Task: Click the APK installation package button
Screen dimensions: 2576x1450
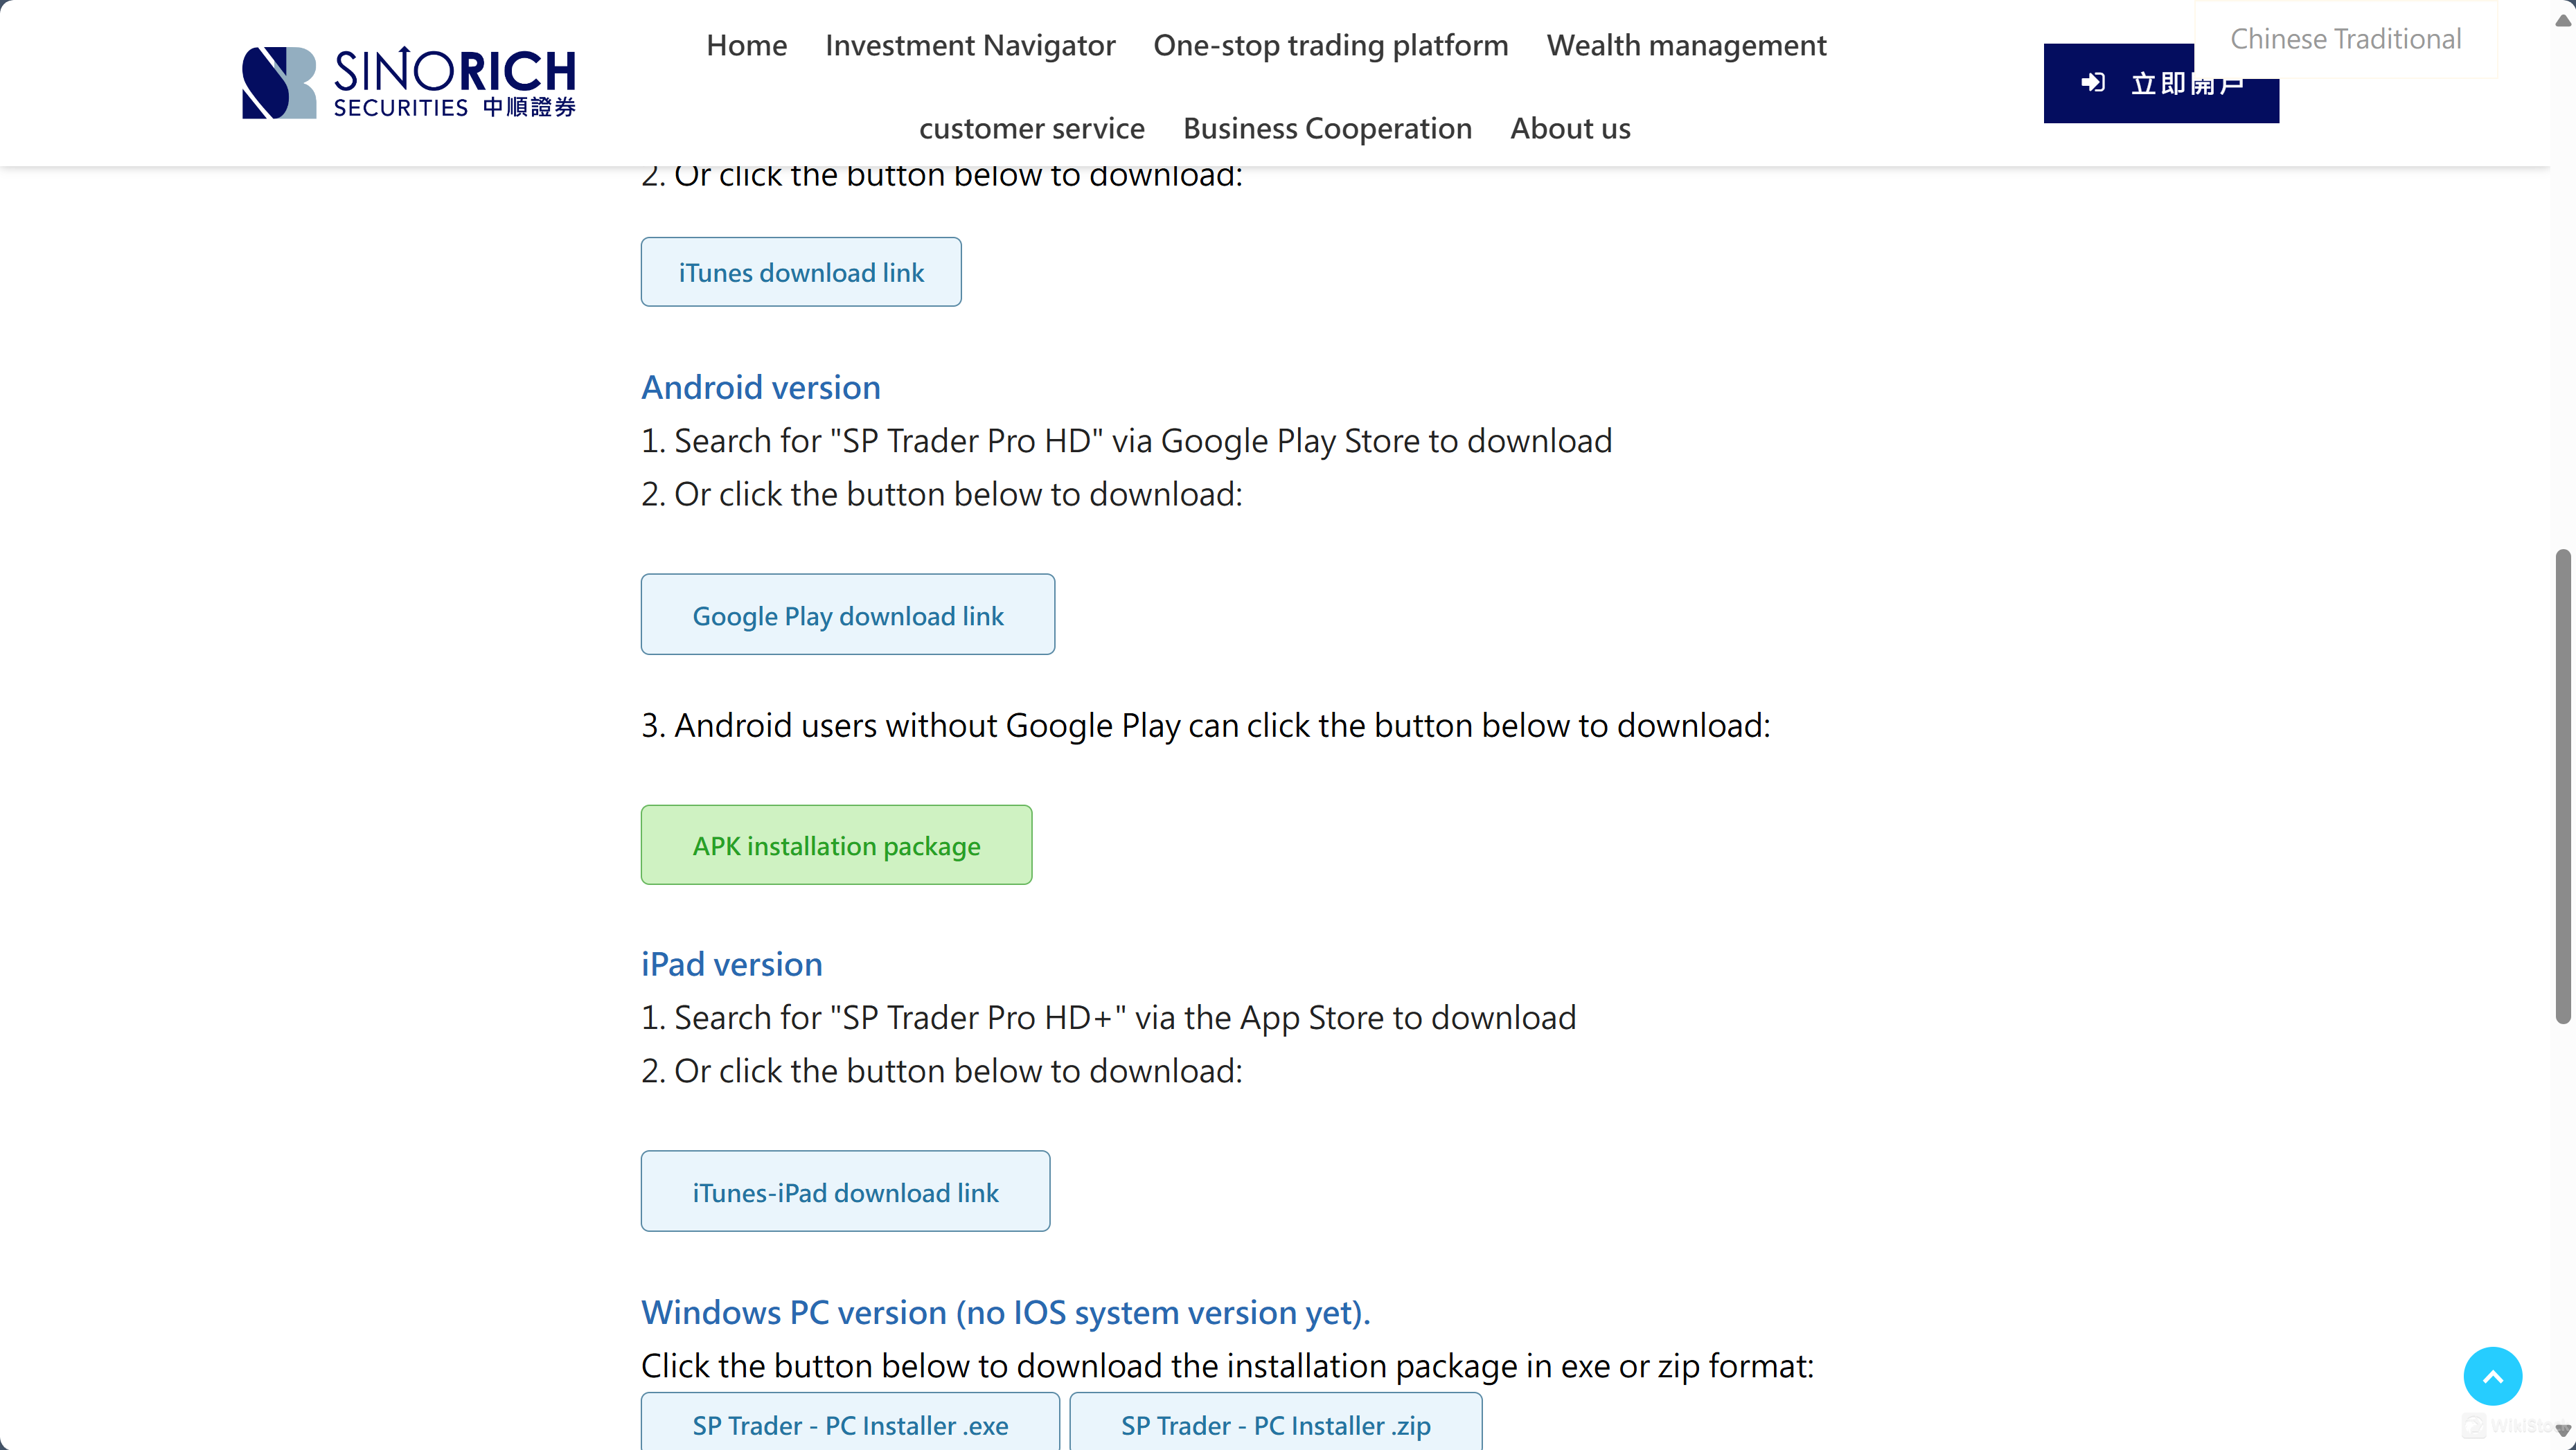Action: point(836,845)
